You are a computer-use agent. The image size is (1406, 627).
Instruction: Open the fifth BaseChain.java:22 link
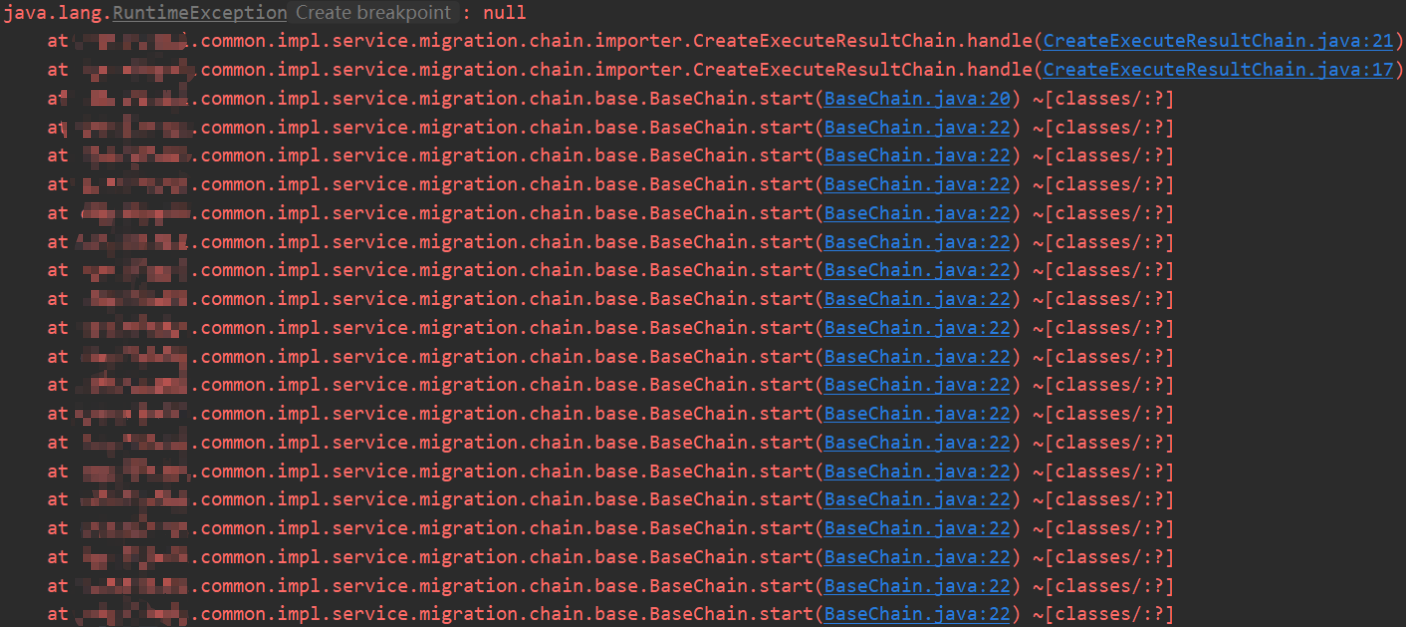tap(918, 242)
